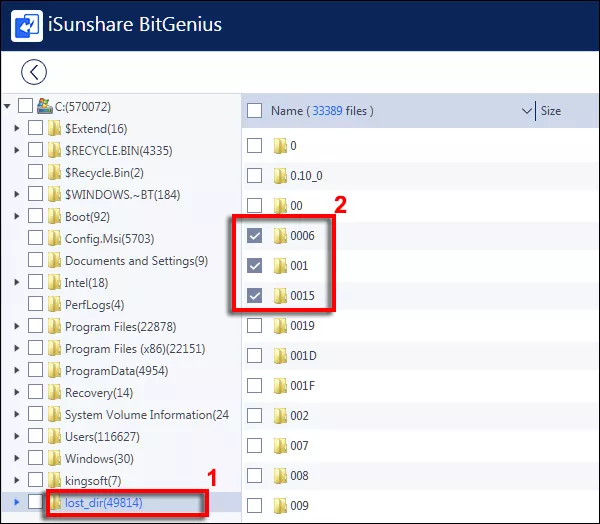This screenshot has width=600, height=524.
Task: Check the box for folder 0 in list
Action: click(x=254, y=145)
